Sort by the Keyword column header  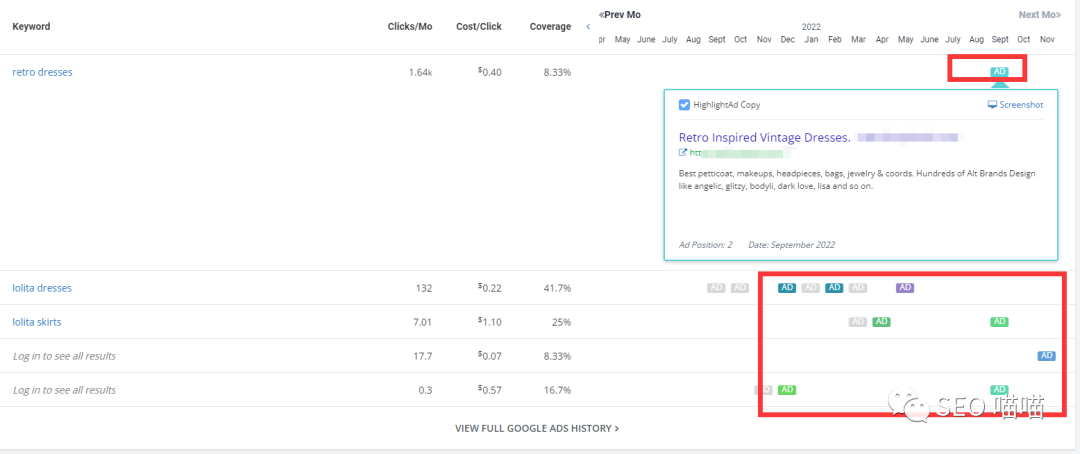click(31, 27)
